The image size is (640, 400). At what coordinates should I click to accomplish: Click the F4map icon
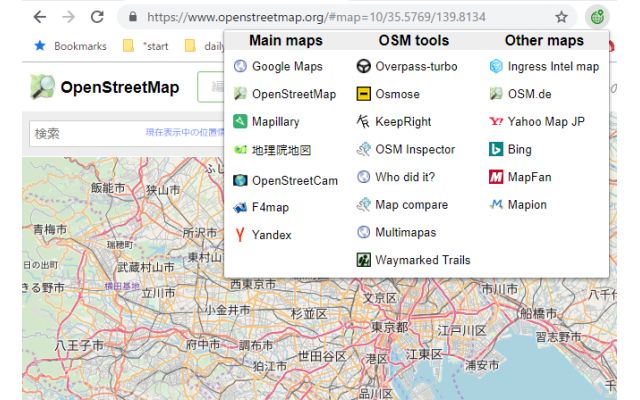coord(240,208)
